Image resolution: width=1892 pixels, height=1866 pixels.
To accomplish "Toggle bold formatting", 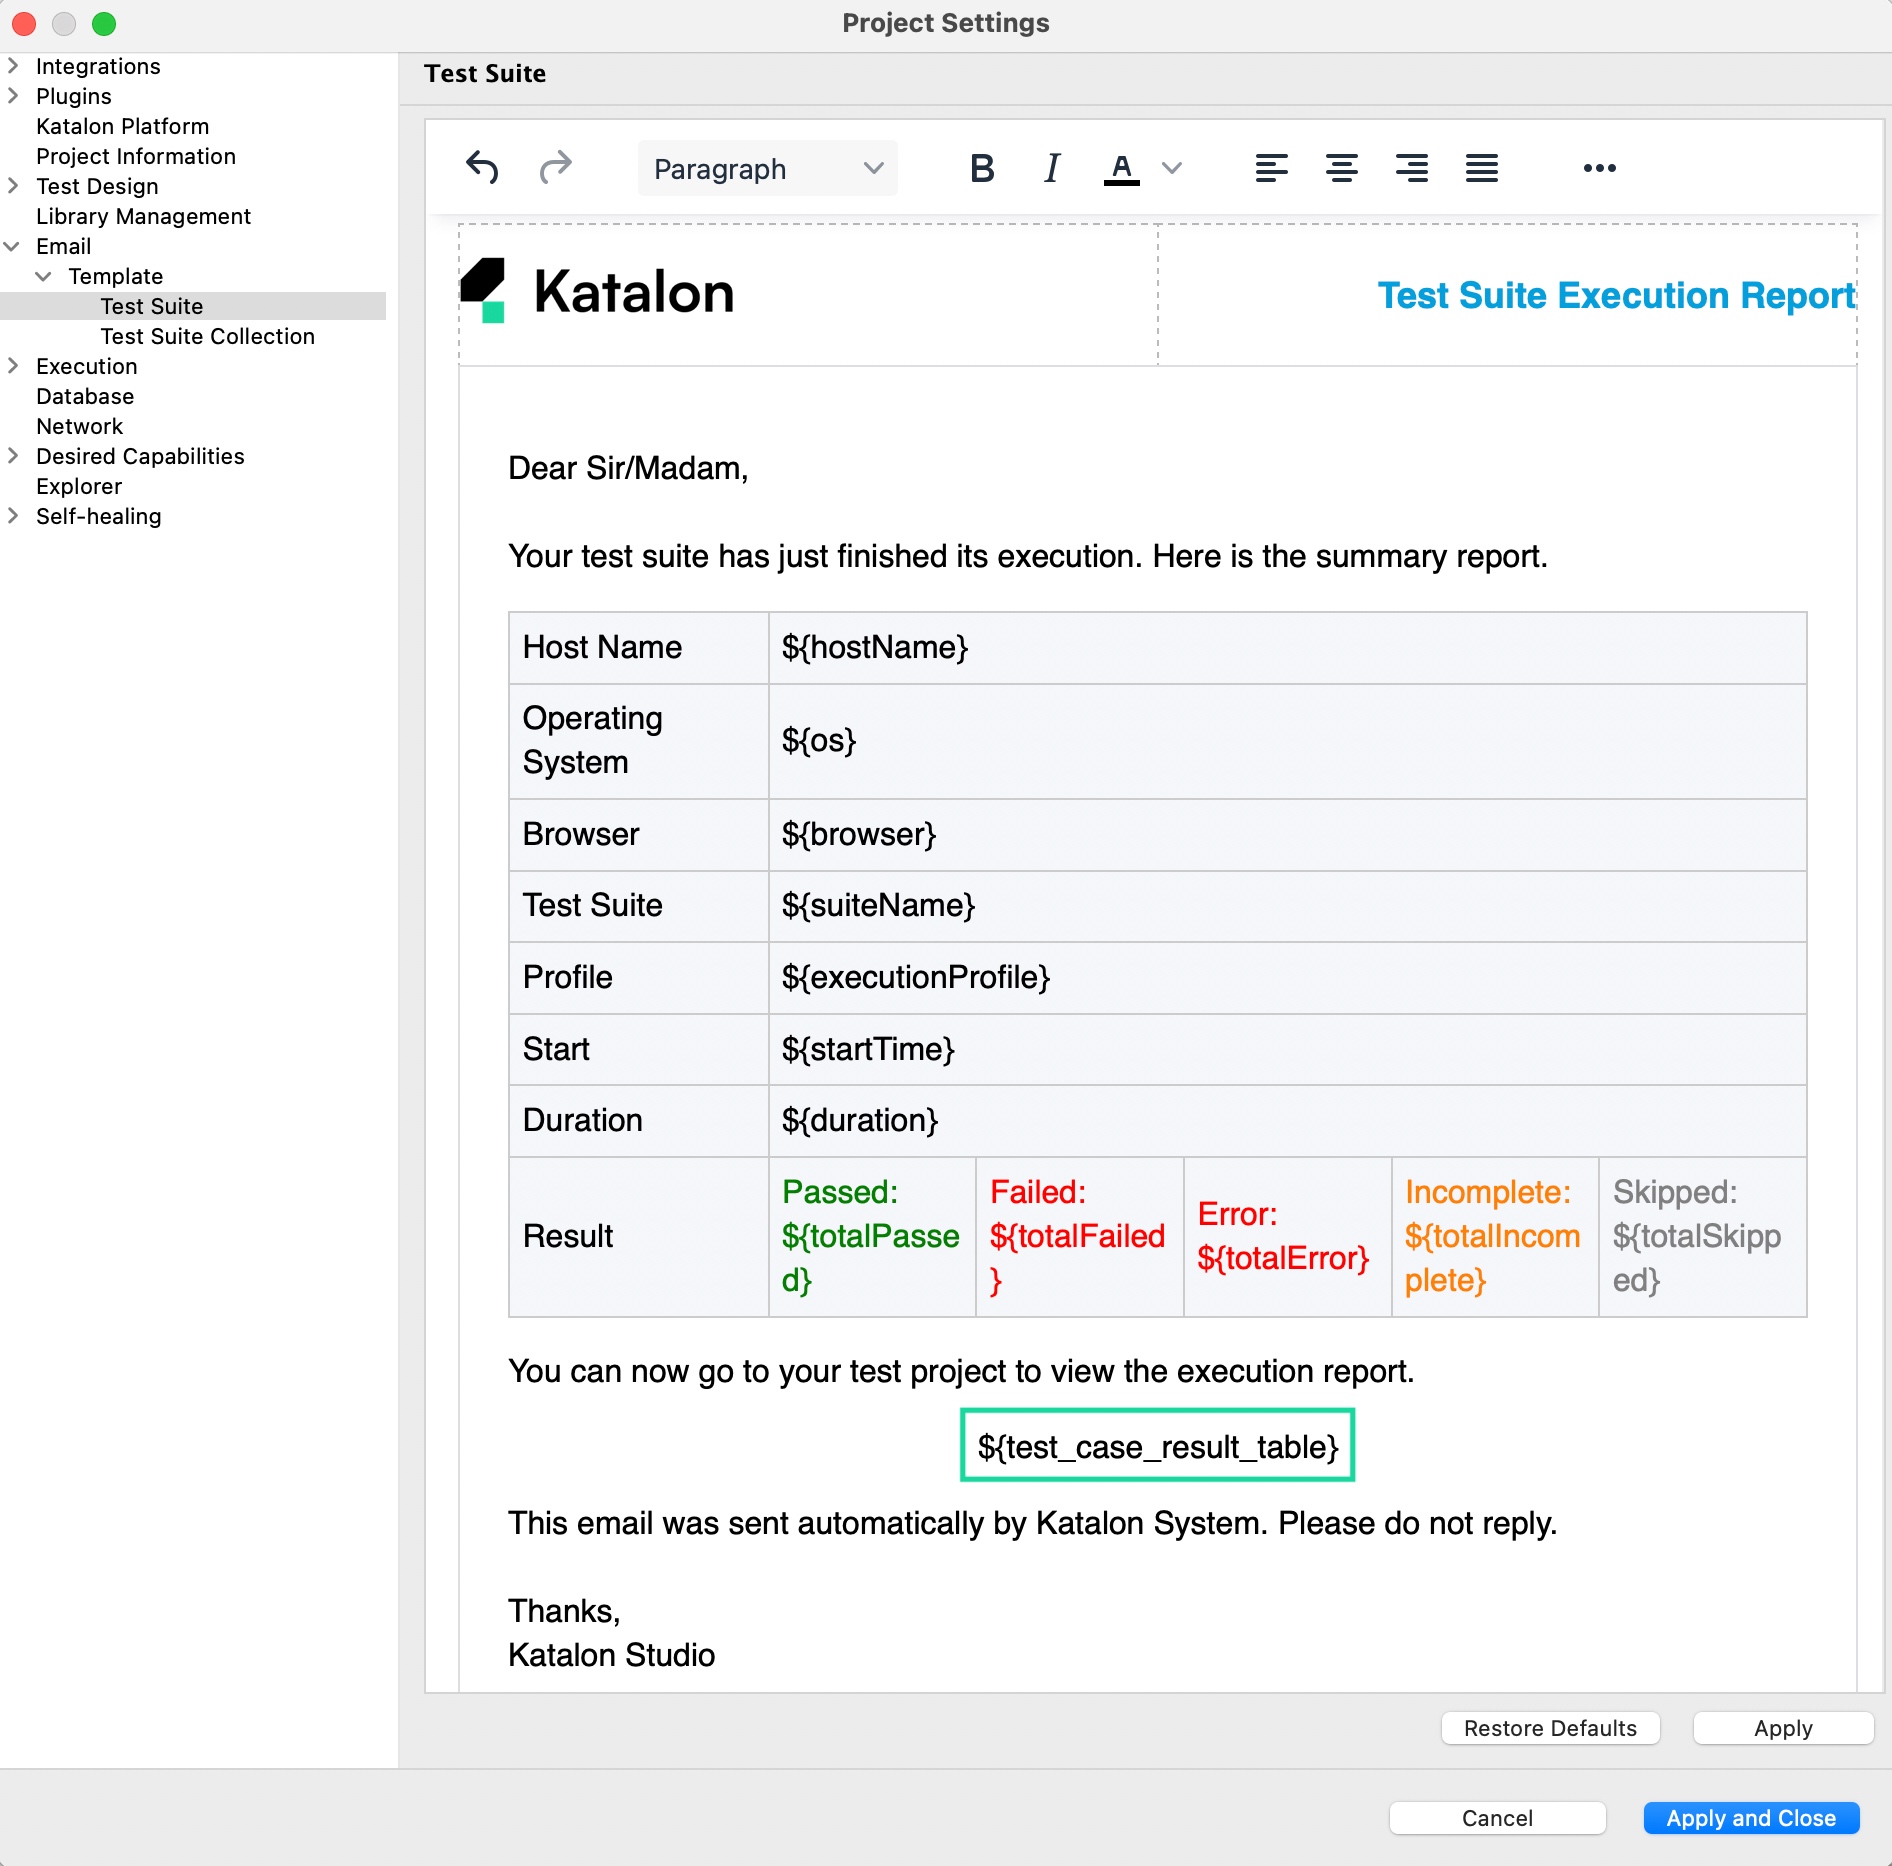I will click(x=982, y=168).
